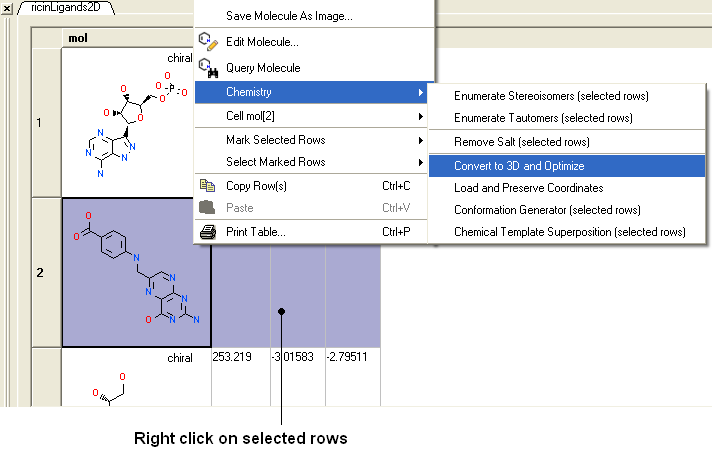This screenshot has height=452, width=712.
Task: Choose Save Molecule As Image
Action: [x=288, y=16]
